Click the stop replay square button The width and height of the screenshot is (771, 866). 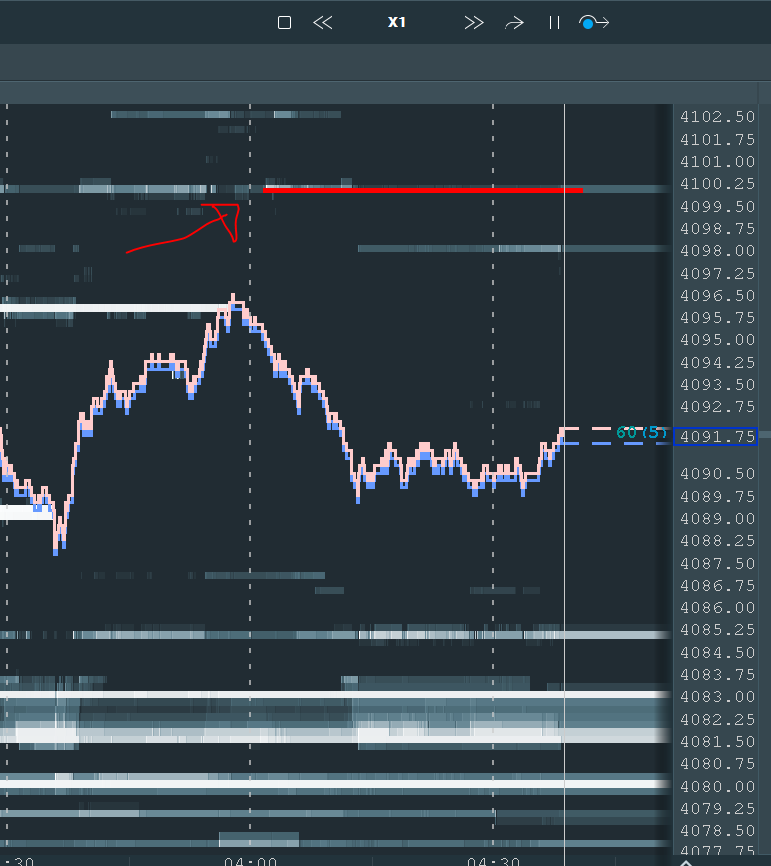click(284, 22)
